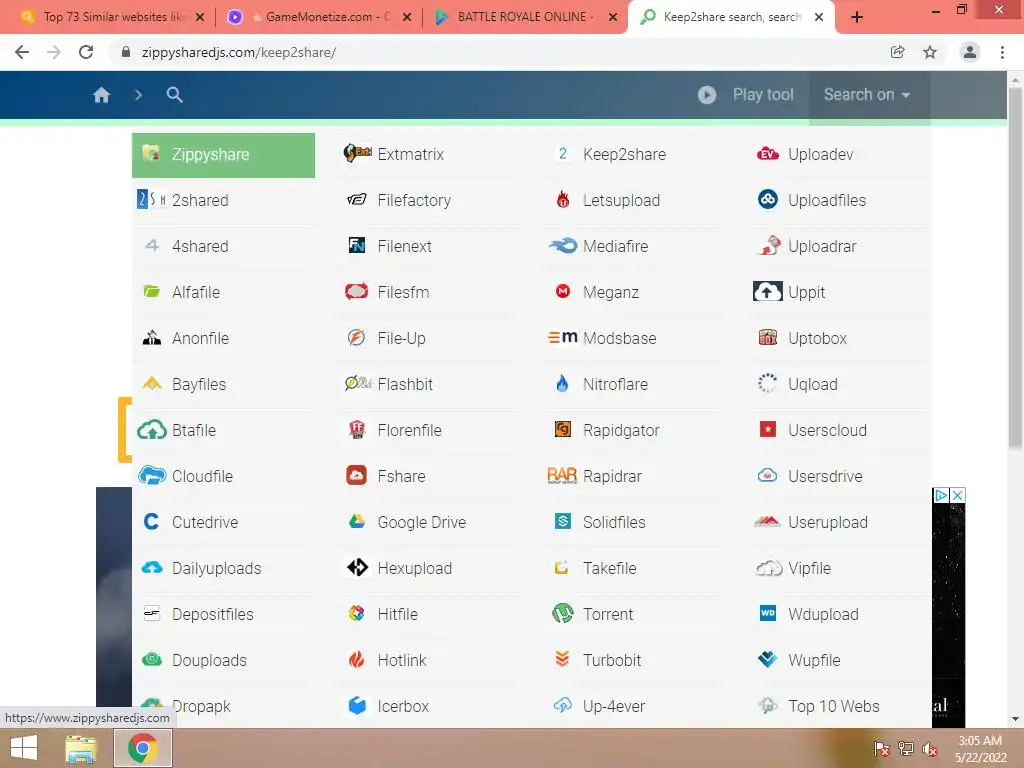Click the Filefactory icon
The width and height of the screenshot is (1024, 768).
(357, 200)
